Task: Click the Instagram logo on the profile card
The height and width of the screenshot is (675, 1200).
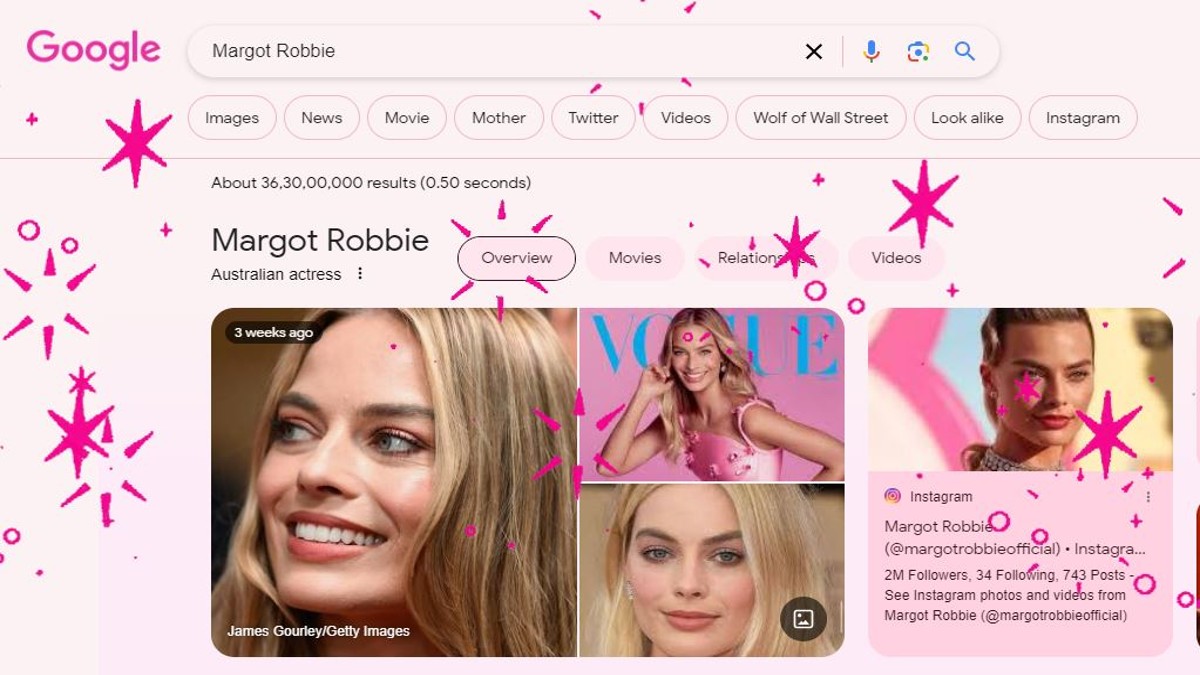Action: (x=891, y=495)
